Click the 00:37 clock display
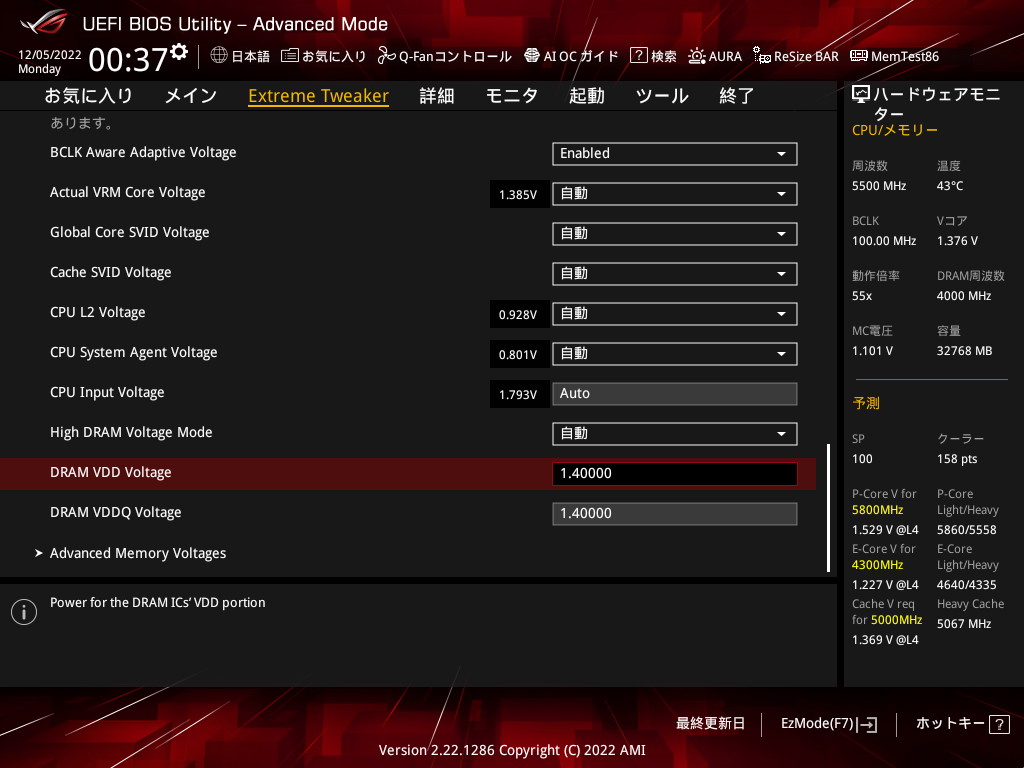 (x=128, y=60)
